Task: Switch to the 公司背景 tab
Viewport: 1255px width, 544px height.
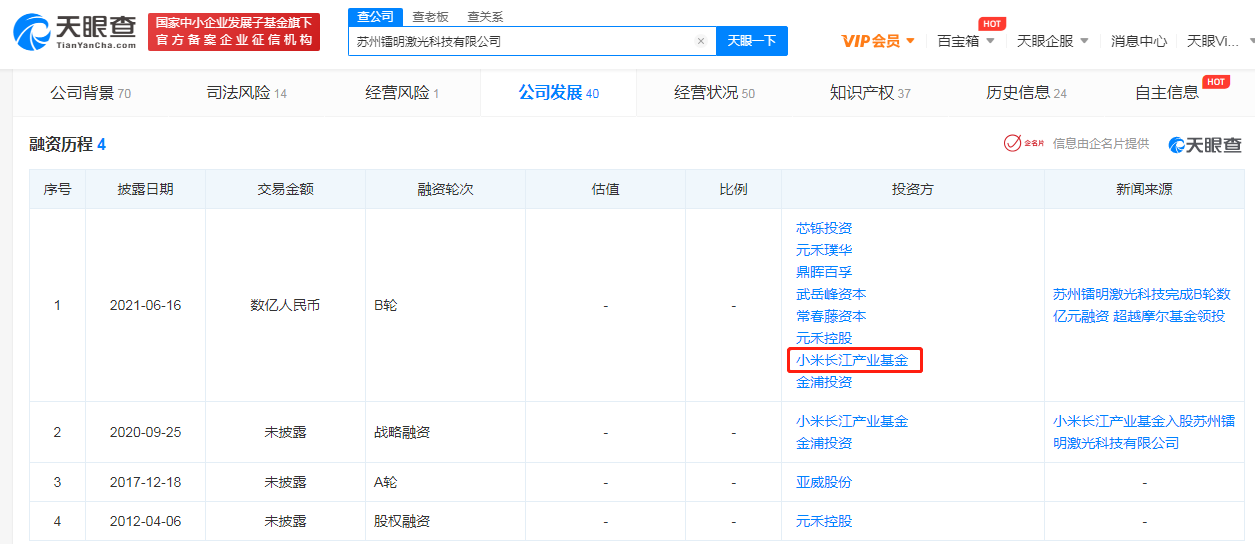Action: [90, 93]
